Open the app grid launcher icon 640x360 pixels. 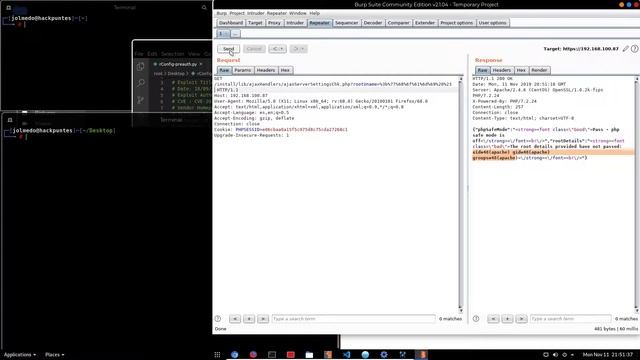217,355
